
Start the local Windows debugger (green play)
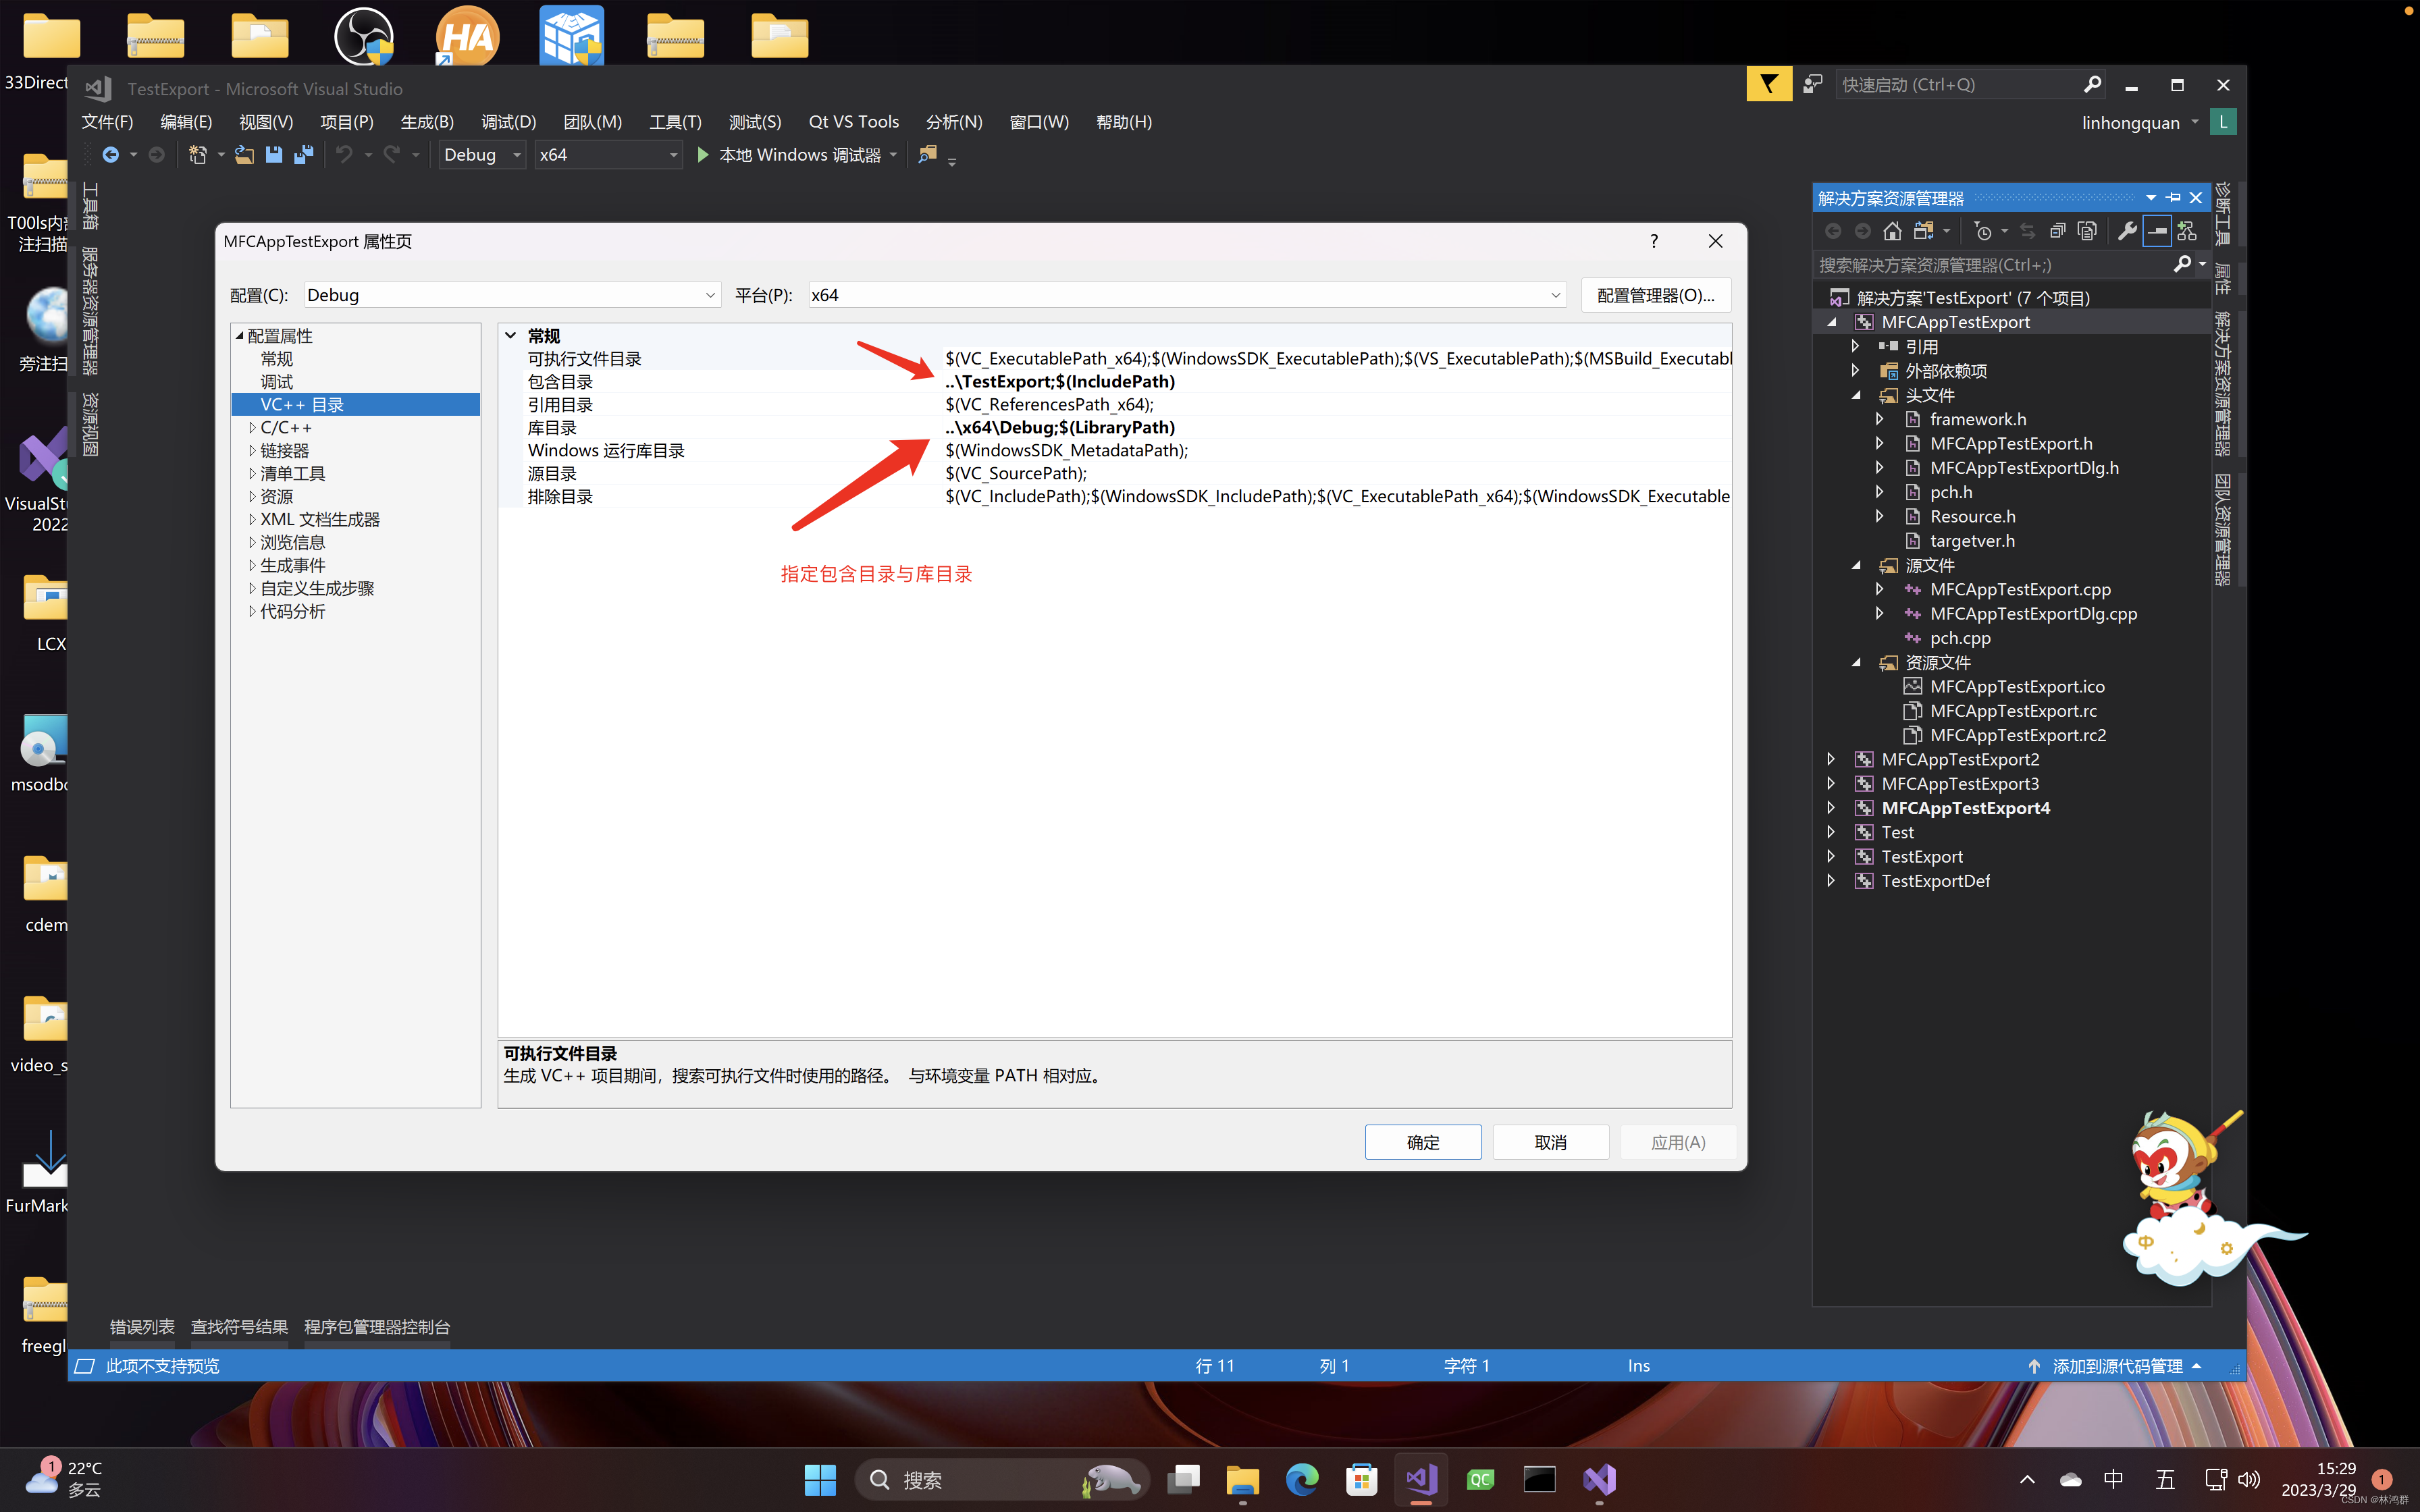coord(703,155)
